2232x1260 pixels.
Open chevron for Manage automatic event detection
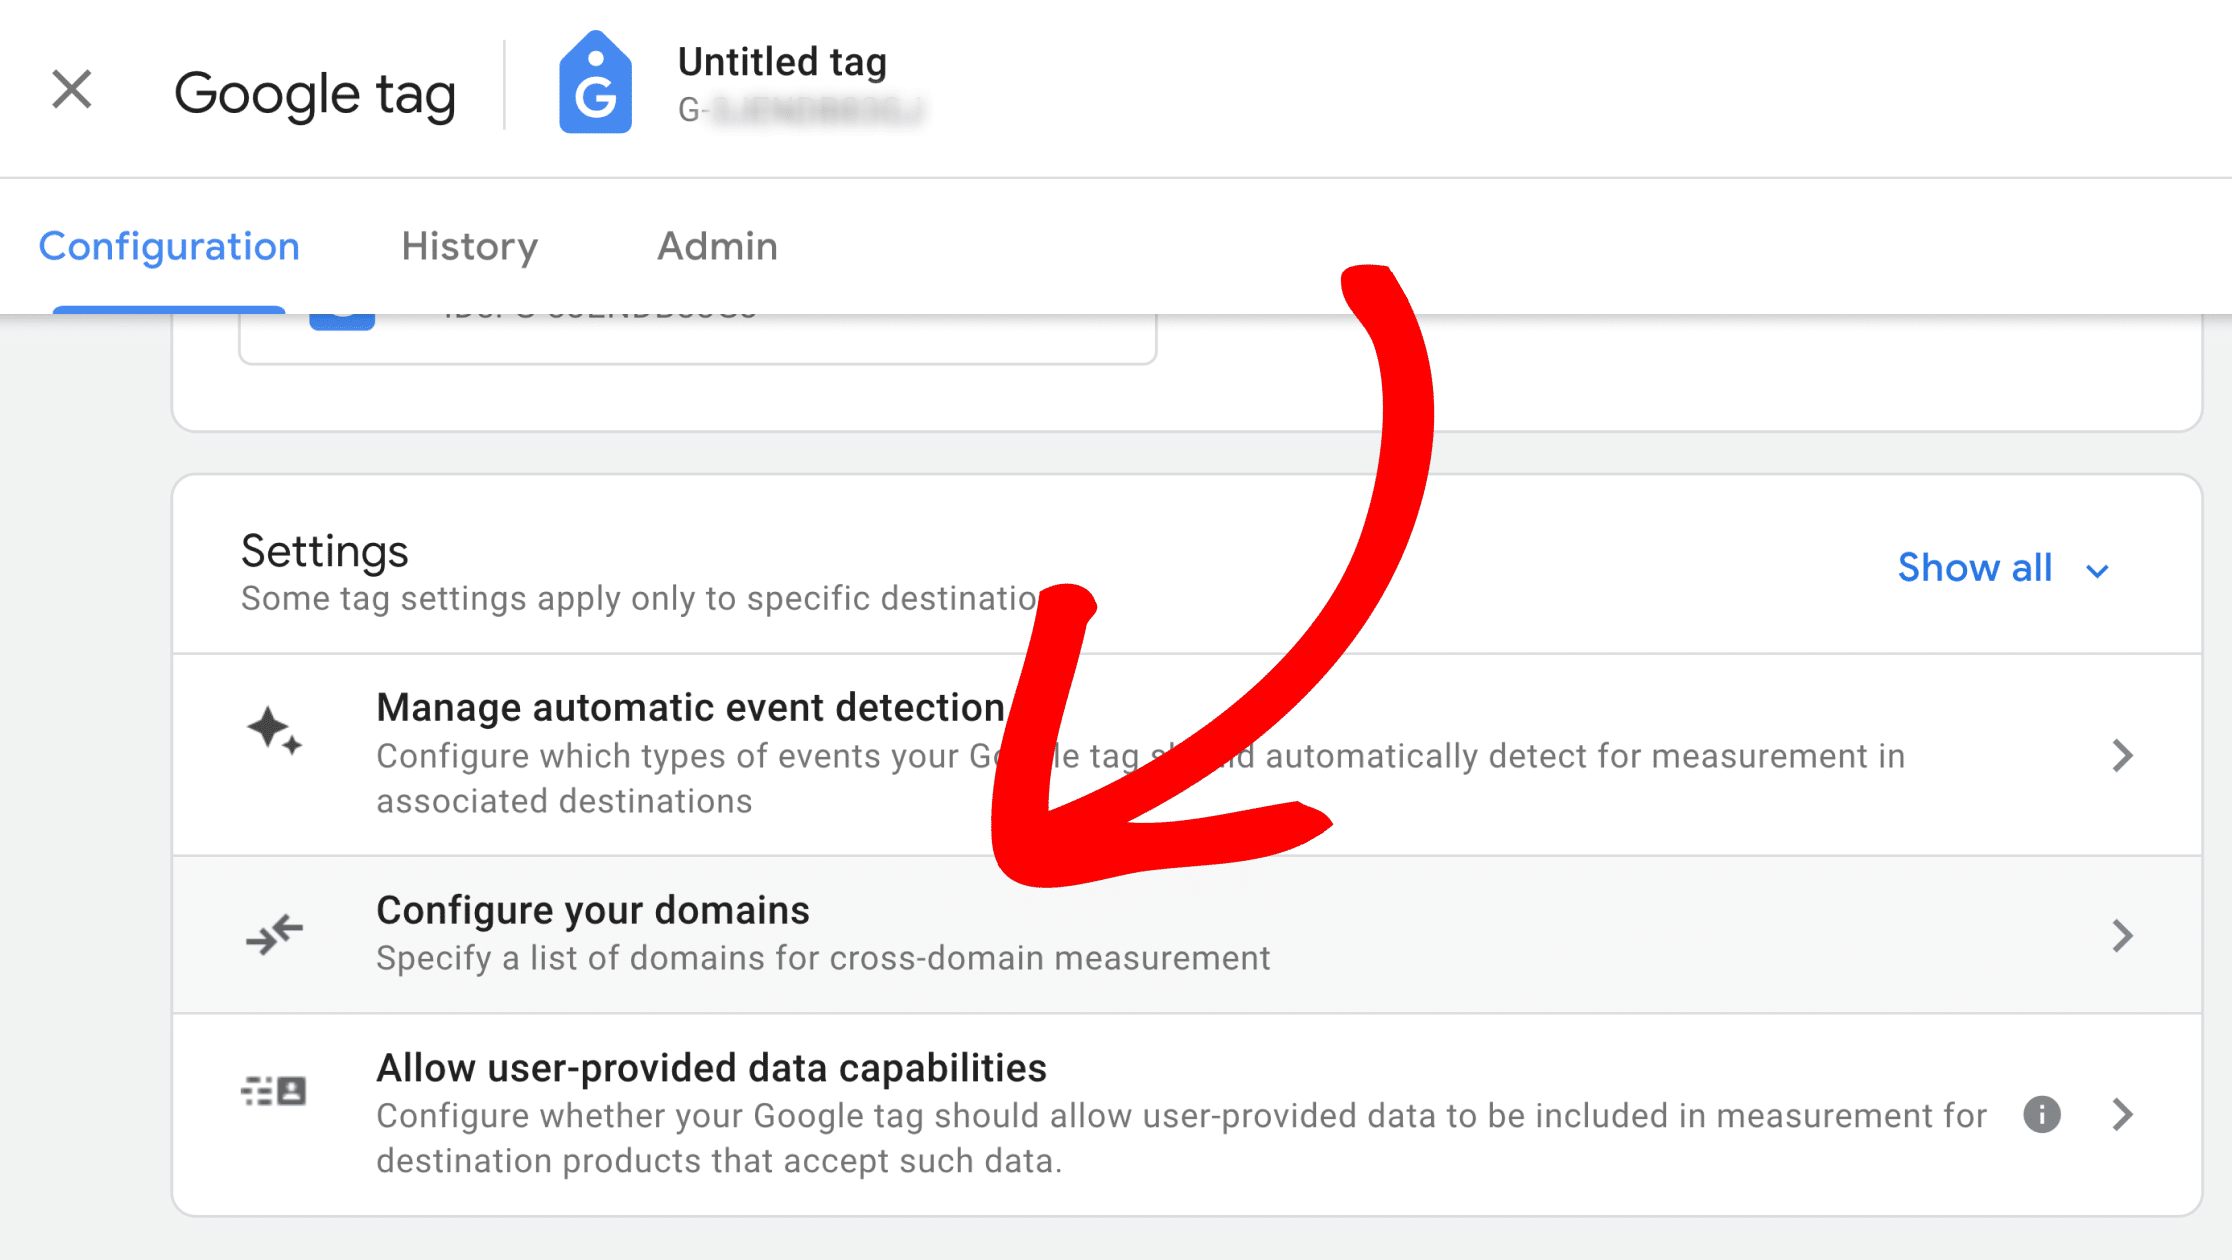click(x=2122, y=756)
